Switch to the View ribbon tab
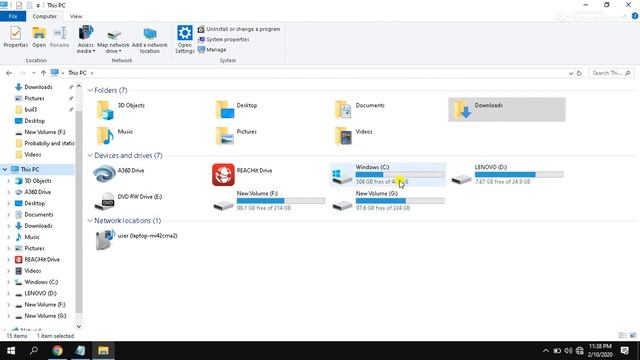The image size is (640, 360). pyautogui.click(x=76, y=16)
